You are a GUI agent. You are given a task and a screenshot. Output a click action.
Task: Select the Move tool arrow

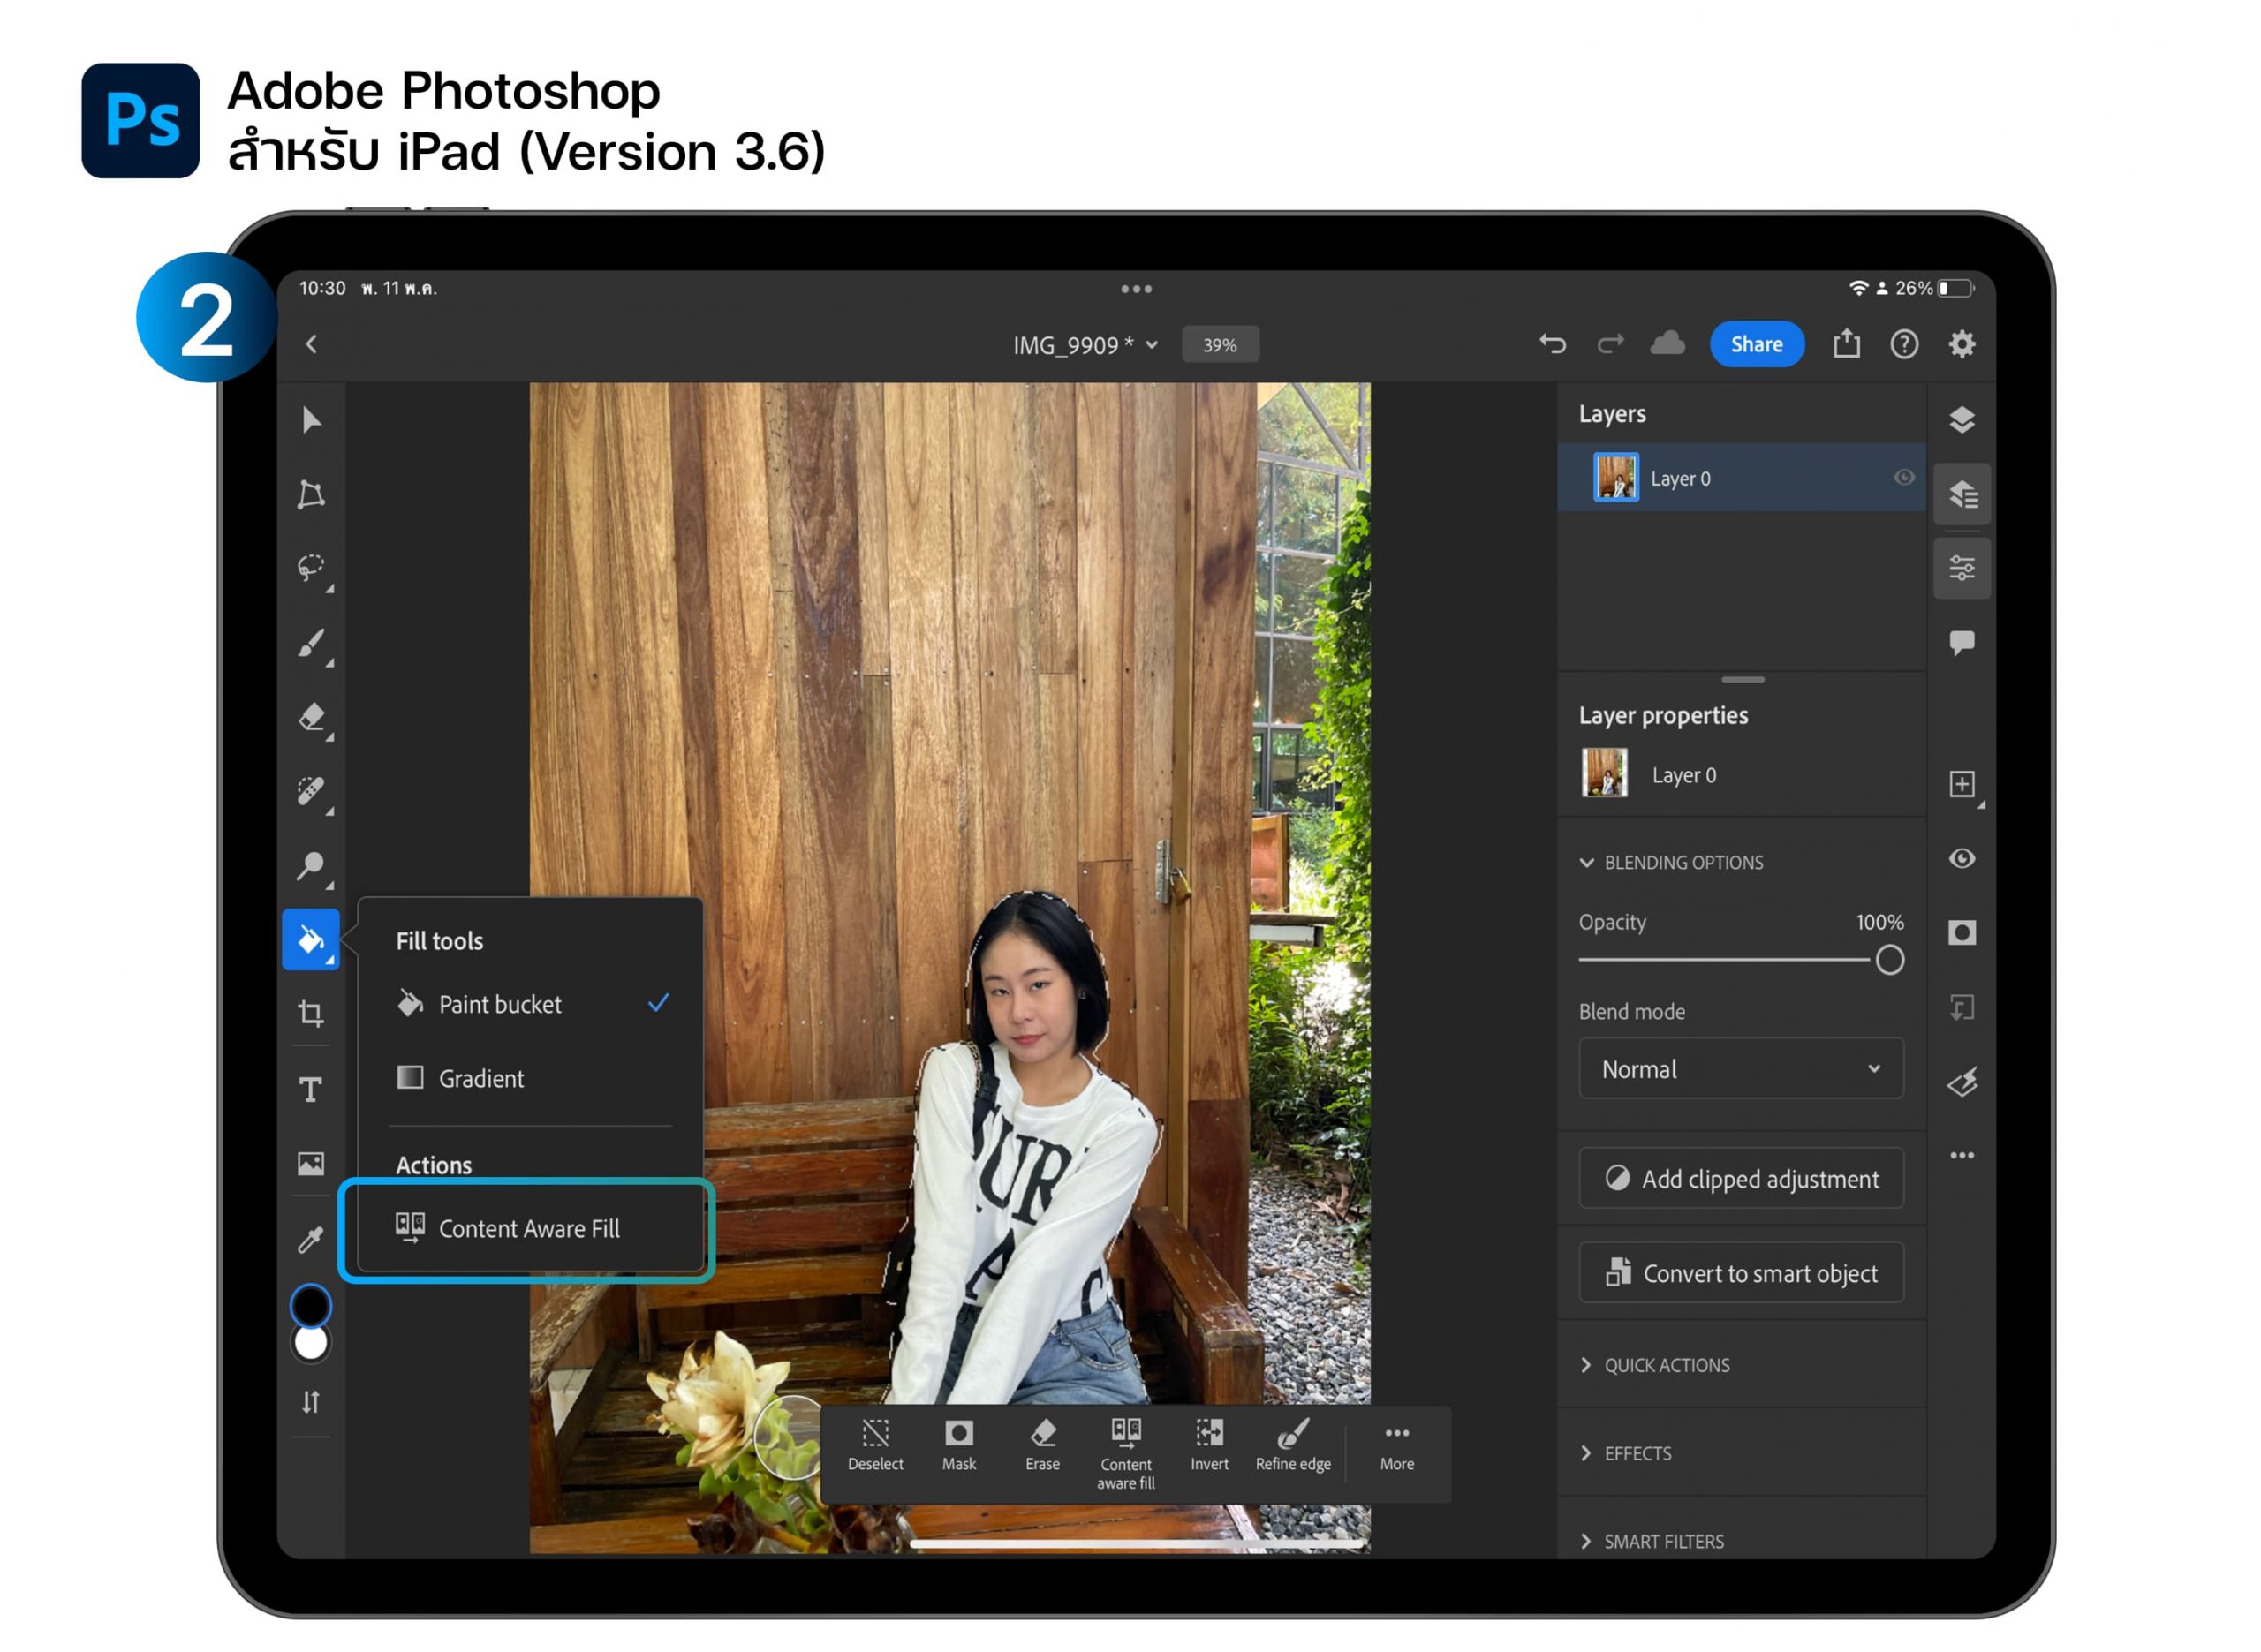(x=311, y=420)
